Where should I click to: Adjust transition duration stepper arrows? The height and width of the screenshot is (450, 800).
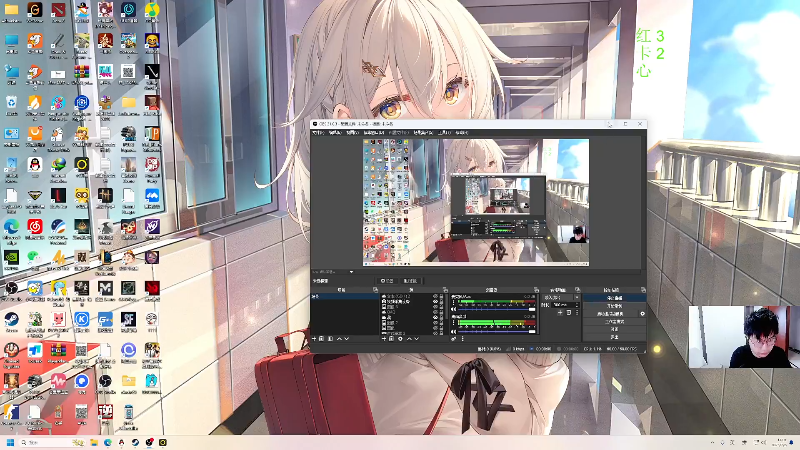point(577,305)
